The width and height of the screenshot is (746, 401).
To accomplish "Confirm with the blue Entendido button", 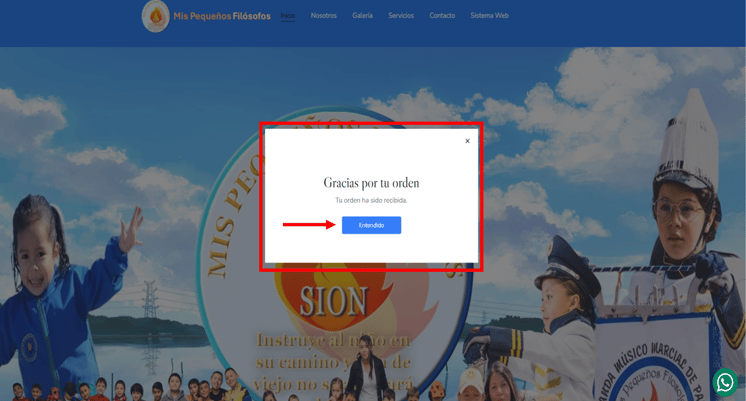I will click(371, 225).
